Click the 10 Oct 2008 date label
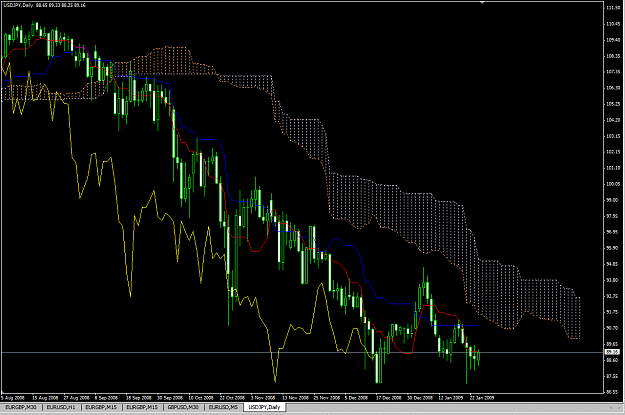Screen dimensions: 625x415 (x=201, y=398)
